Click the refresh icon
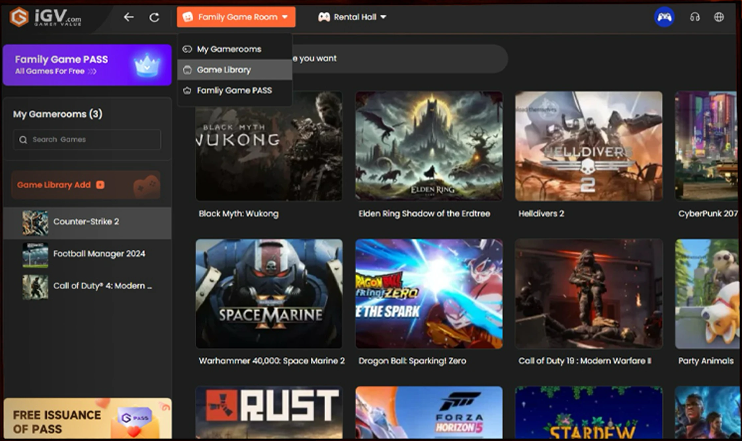The image size is (742, 441). click(x=154, y=17)
